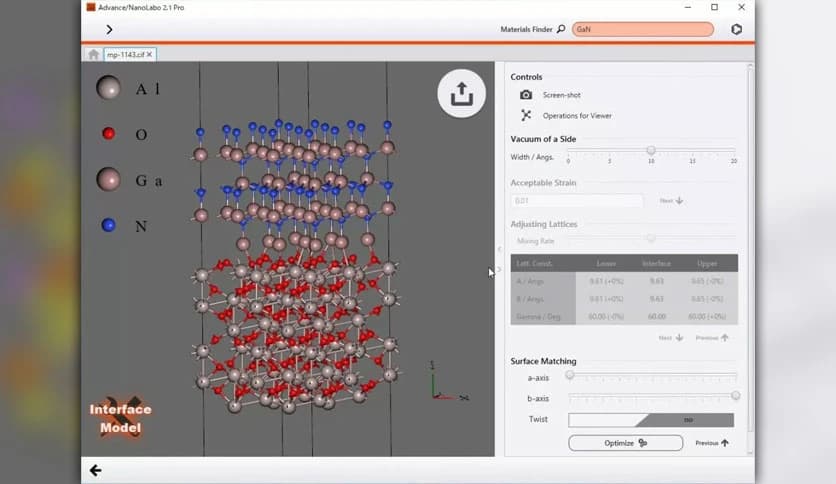Click the export upload circle button
Screen dimensions: 836x484
(x=461, y=94)
